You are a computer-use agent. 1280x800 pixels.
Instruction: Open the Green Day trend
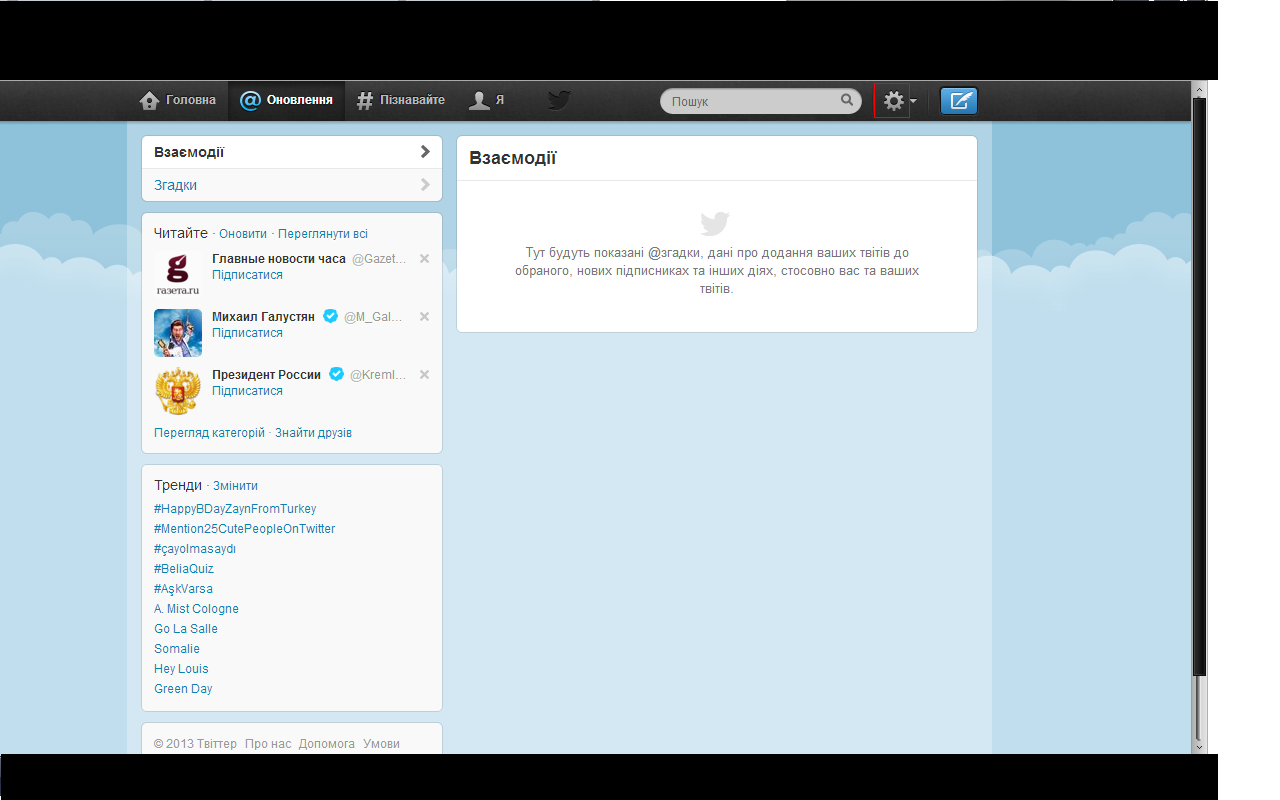pyautogui.click(x=183, y=689)
